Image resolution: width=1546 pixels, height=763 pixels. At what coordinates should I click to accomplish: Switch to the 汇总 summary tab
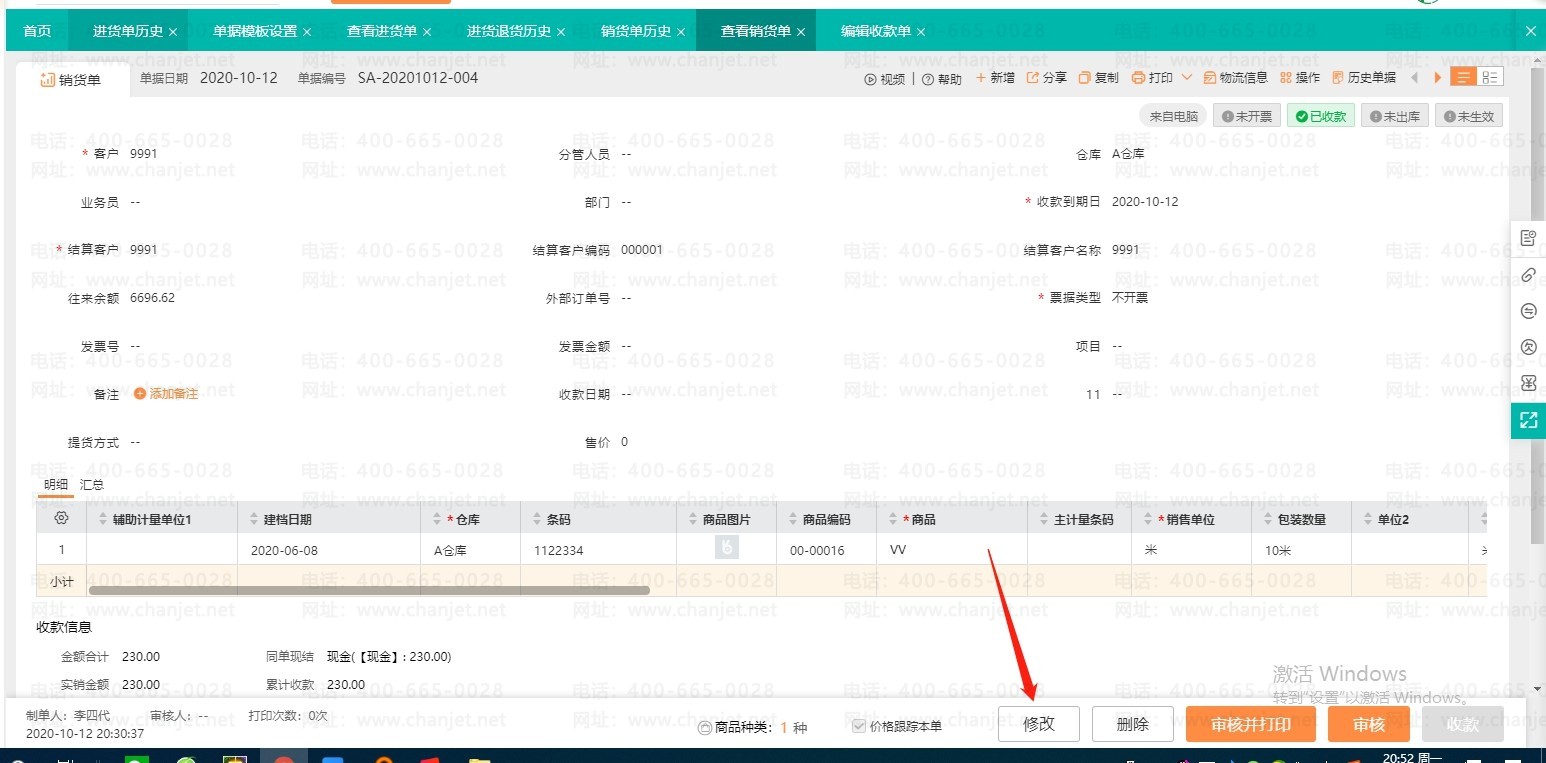91,484
